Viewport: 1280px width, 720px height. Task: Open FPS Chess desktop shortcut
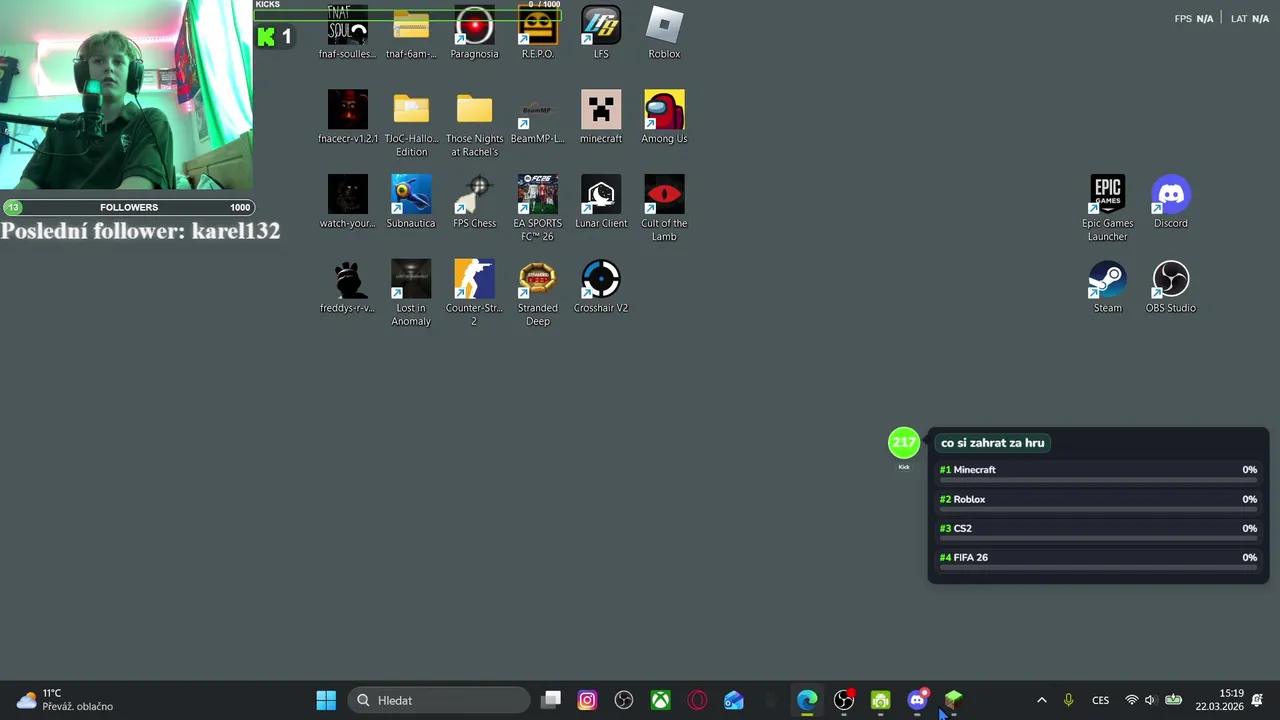(x=474, y=202)
